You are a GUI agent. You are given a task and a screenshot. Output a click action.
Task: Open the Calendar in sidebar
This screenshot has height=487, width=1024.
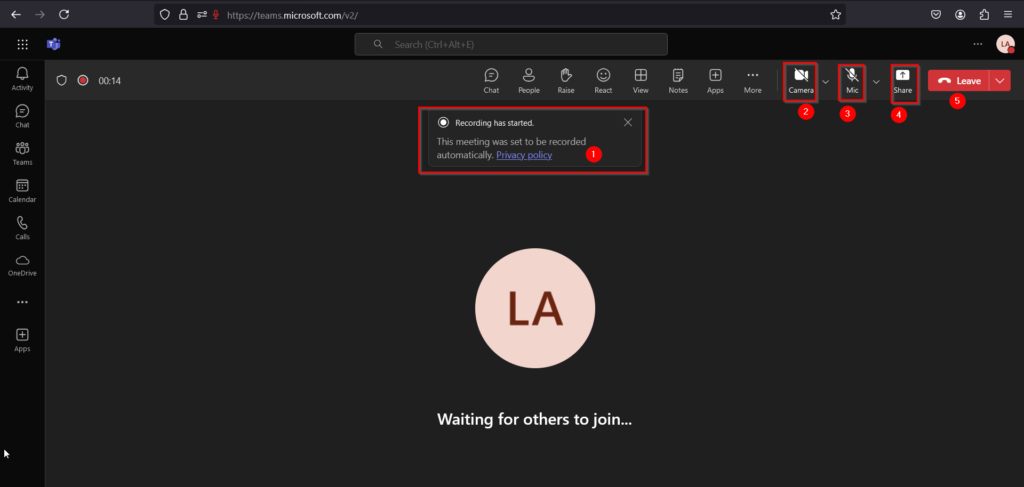pos(22,191)
